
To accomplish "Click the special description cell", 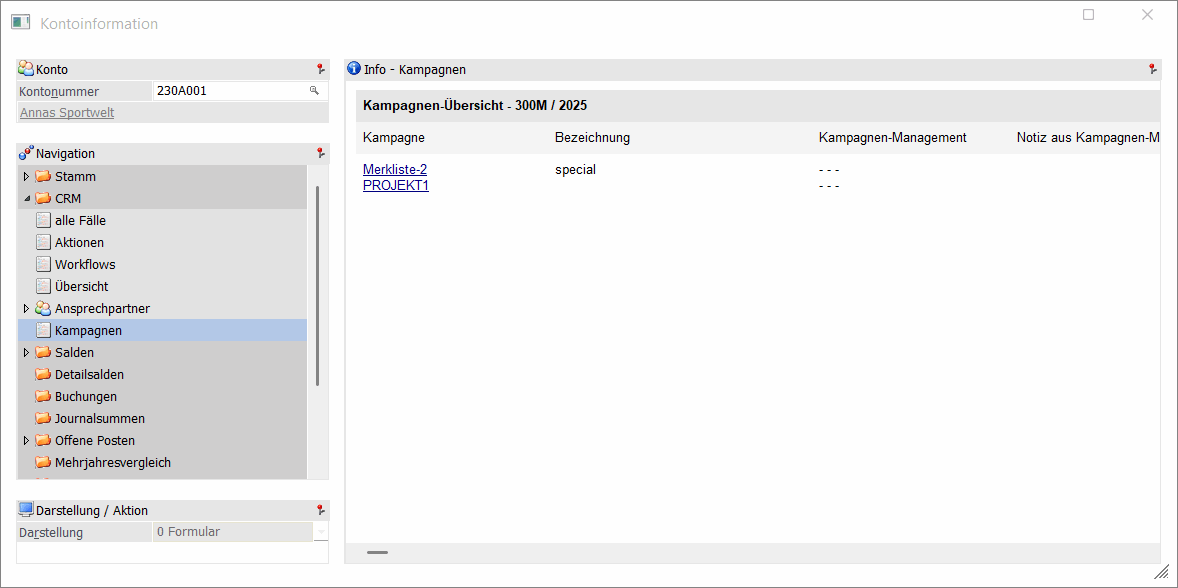I will (575, 170).
